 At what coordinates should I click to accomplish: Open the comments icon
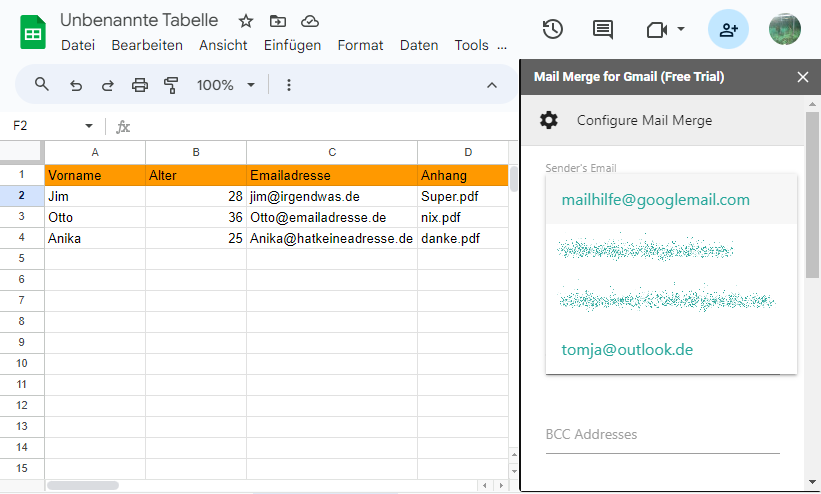point(603,29)
